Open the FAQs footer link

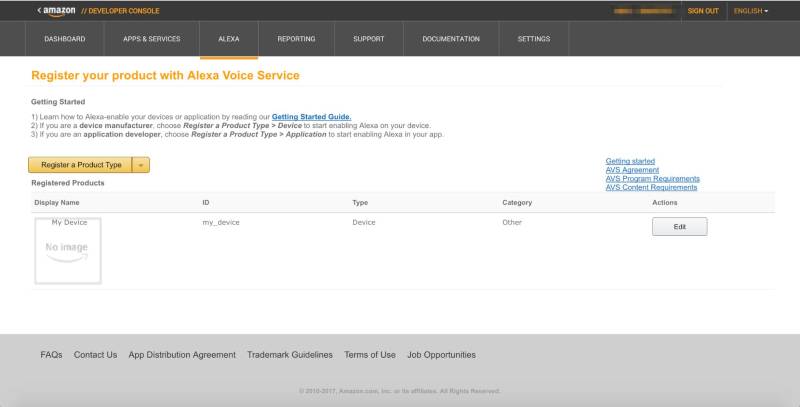51,354
